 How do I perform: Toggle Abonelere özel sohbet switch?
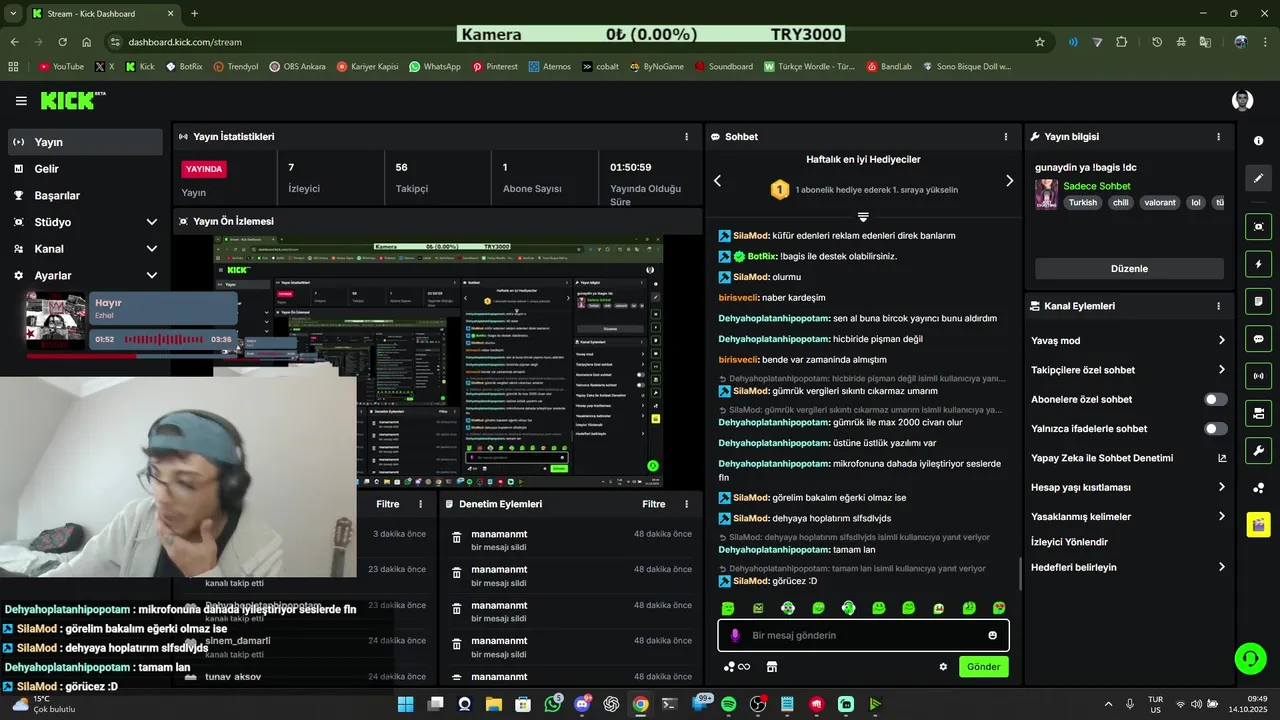click(x=1215, y=399)
